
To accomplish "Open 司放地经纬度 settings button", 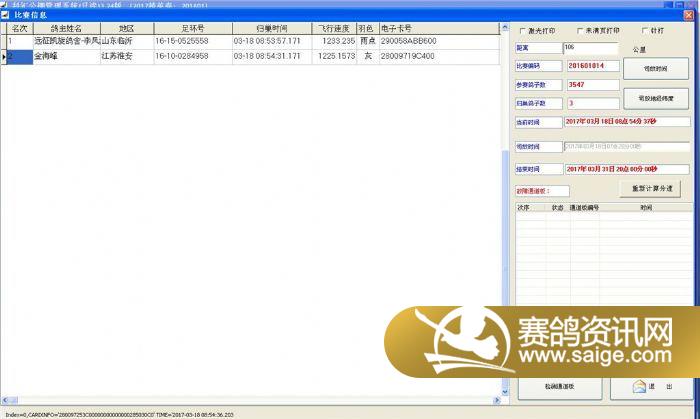I will pos(655,98).
